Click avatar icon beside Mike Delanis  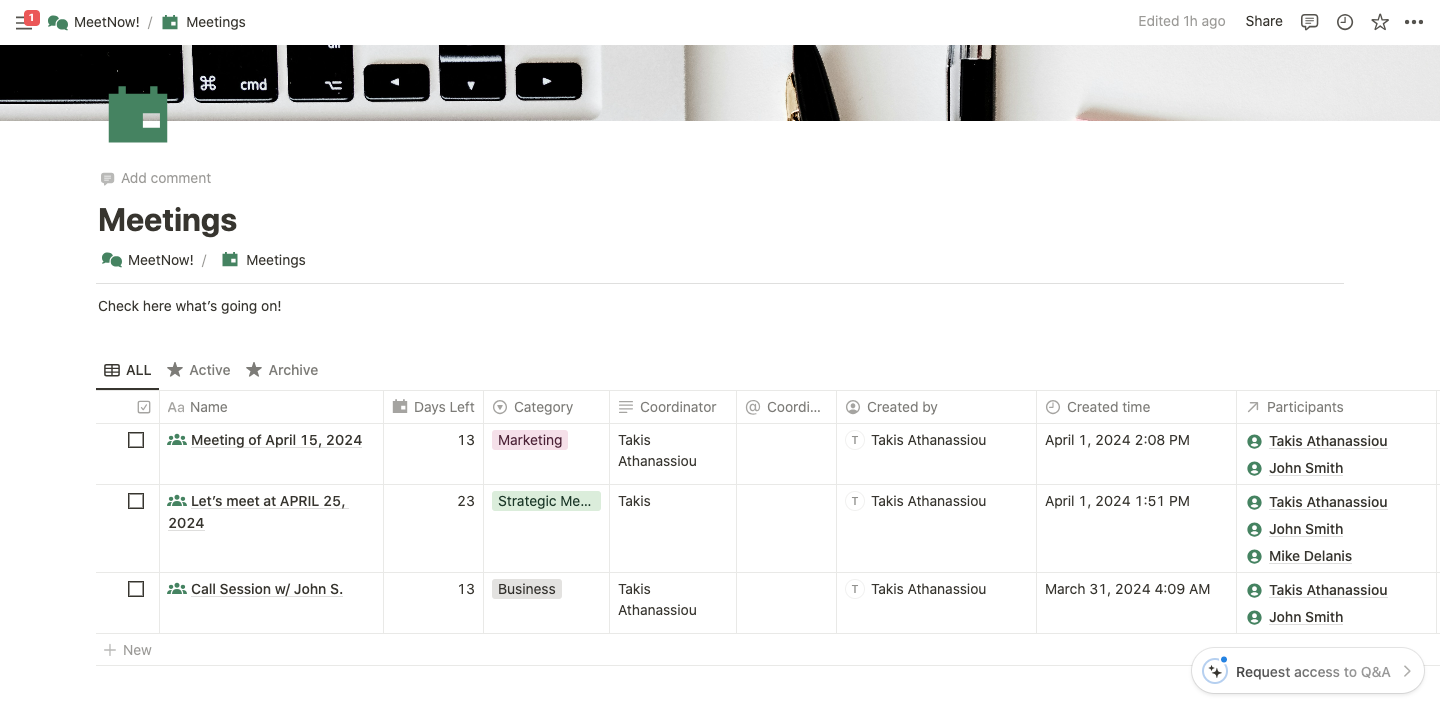point(1254,556)
